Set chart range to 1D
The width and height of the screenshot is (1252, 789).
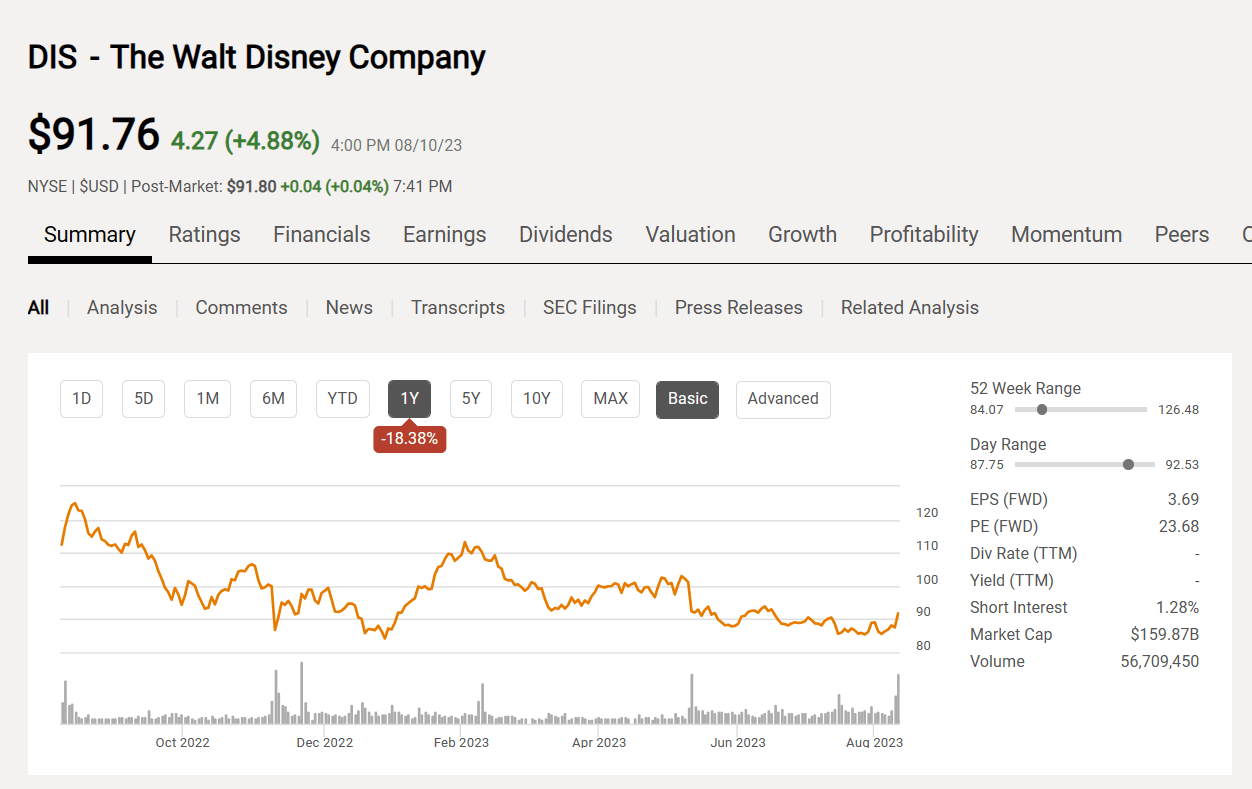[x=81, y=399]
